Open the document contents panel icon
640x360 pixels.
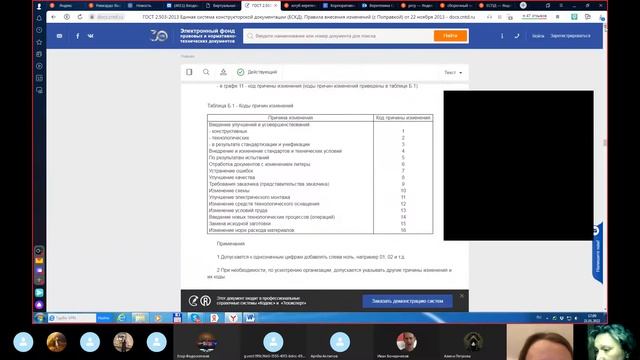[189, 72]
